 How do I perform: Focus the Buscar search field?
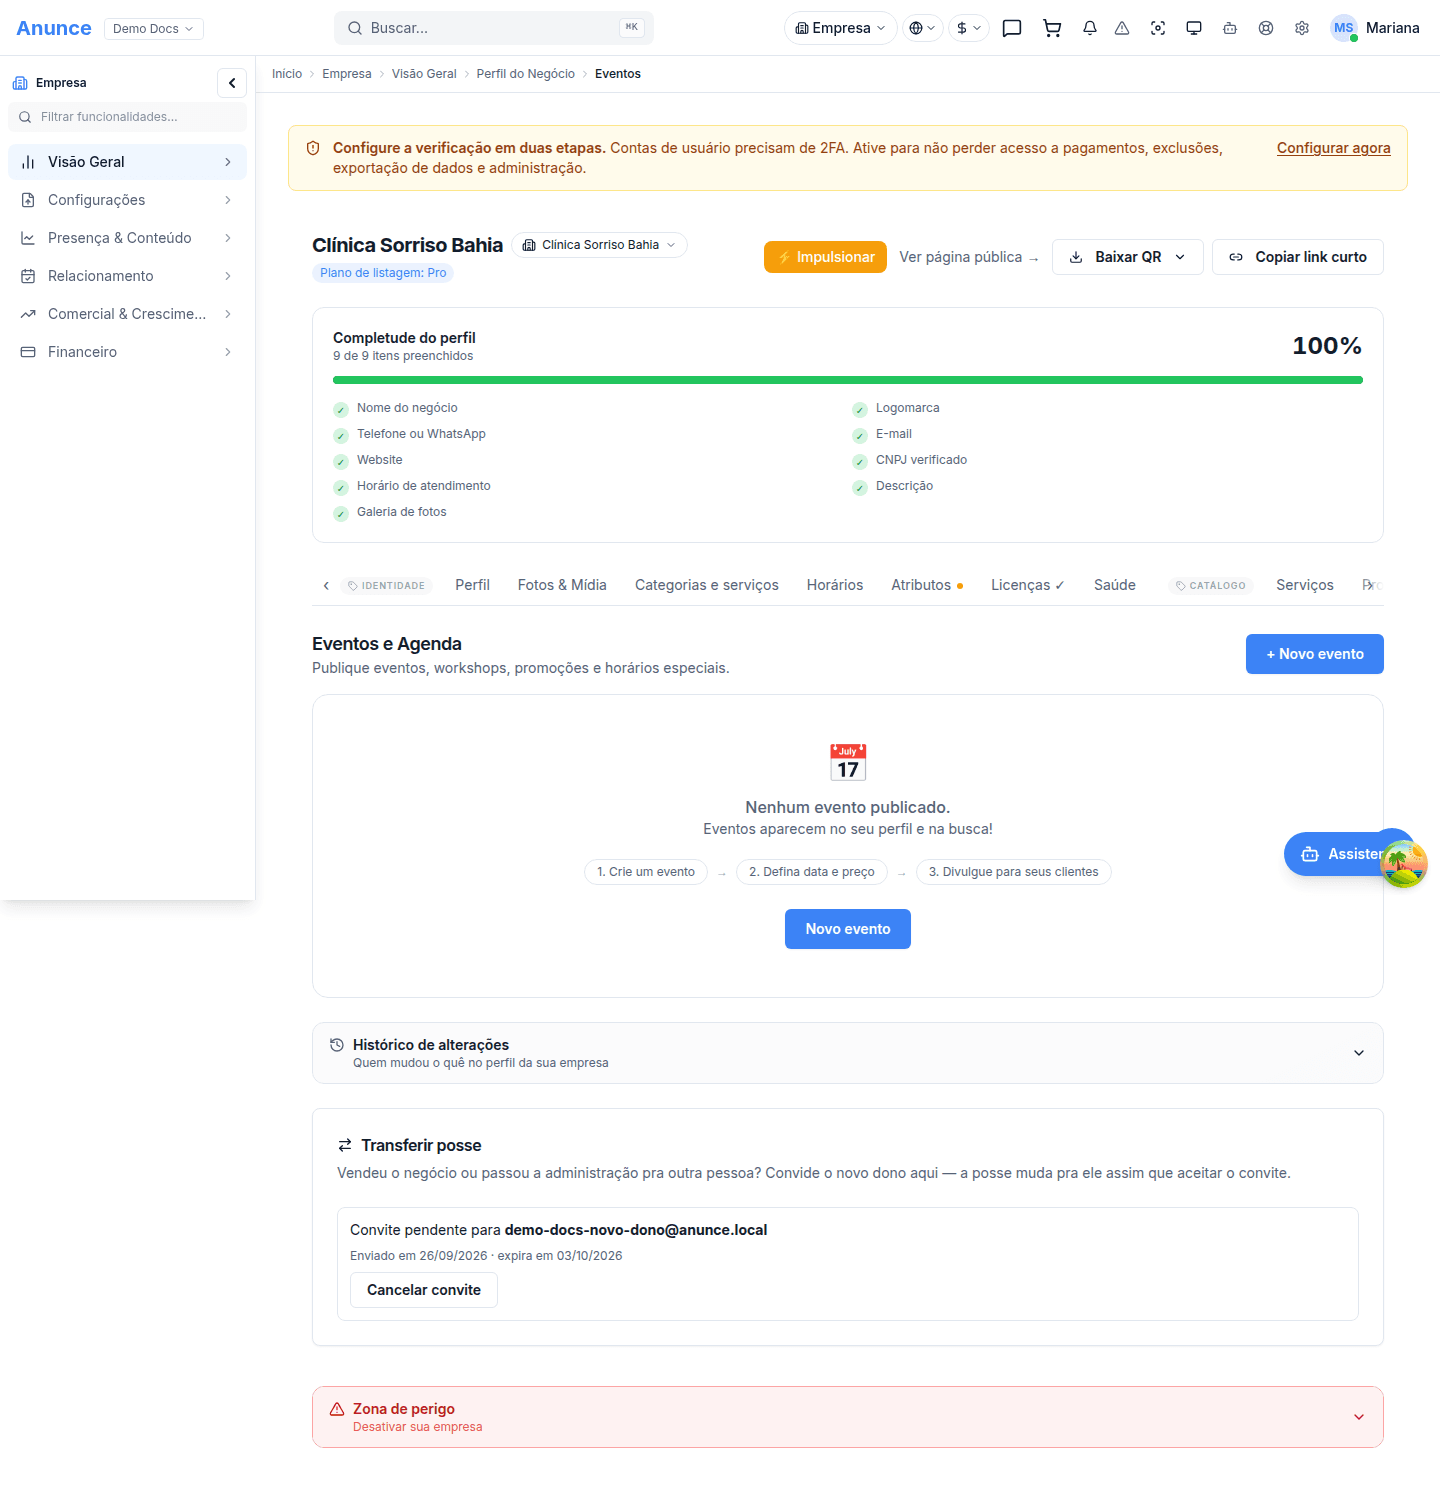[494, 28]
